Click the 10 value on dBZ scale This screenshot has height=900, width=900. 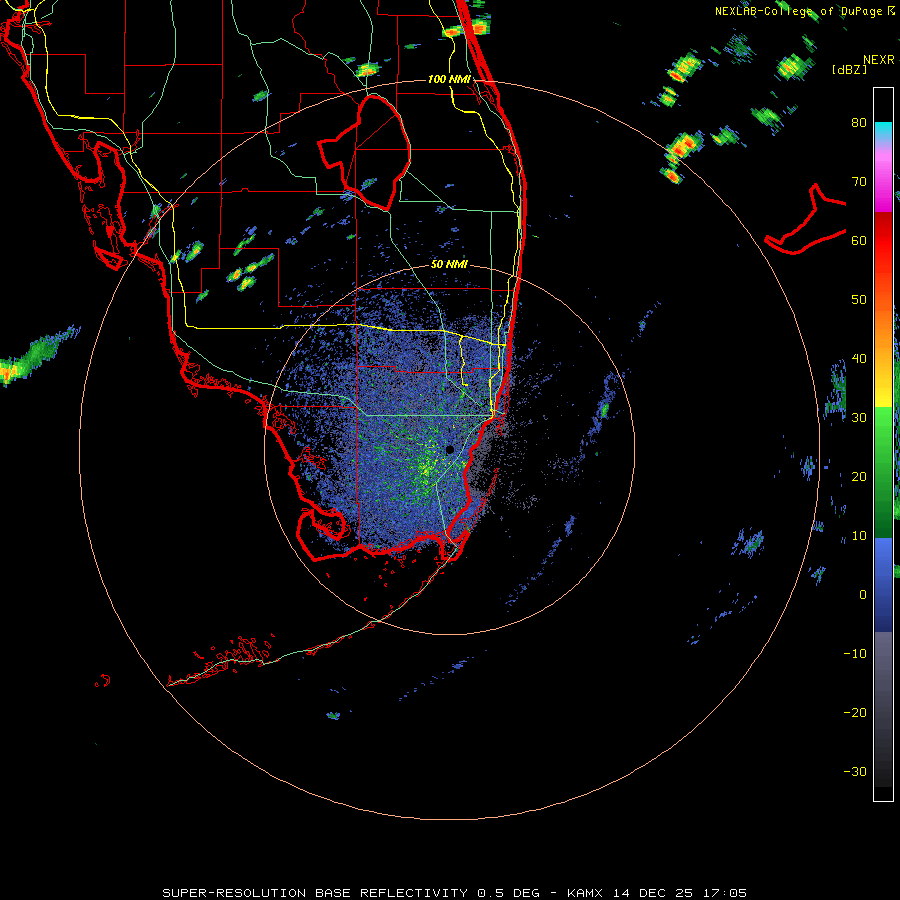[x=859, y=536]
